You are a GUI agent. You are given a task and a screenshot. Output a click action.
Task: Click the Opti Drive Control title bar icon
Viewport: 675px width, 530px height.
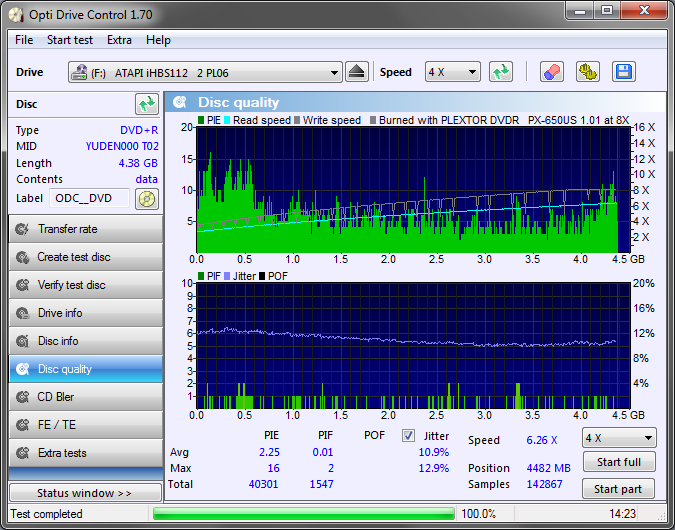point(16,15)
